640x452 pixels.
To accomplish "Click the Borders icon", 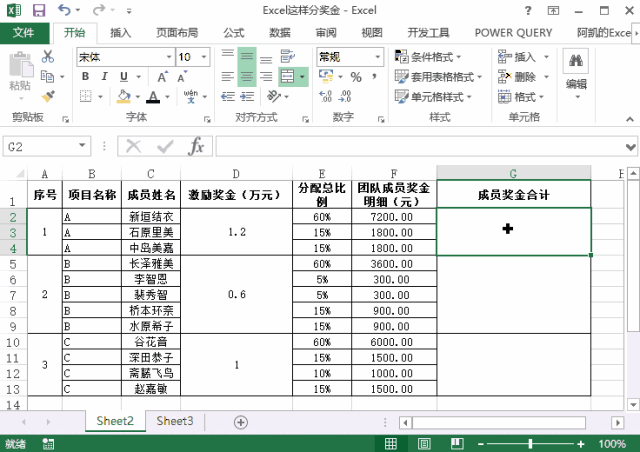I will coord(86,96).
